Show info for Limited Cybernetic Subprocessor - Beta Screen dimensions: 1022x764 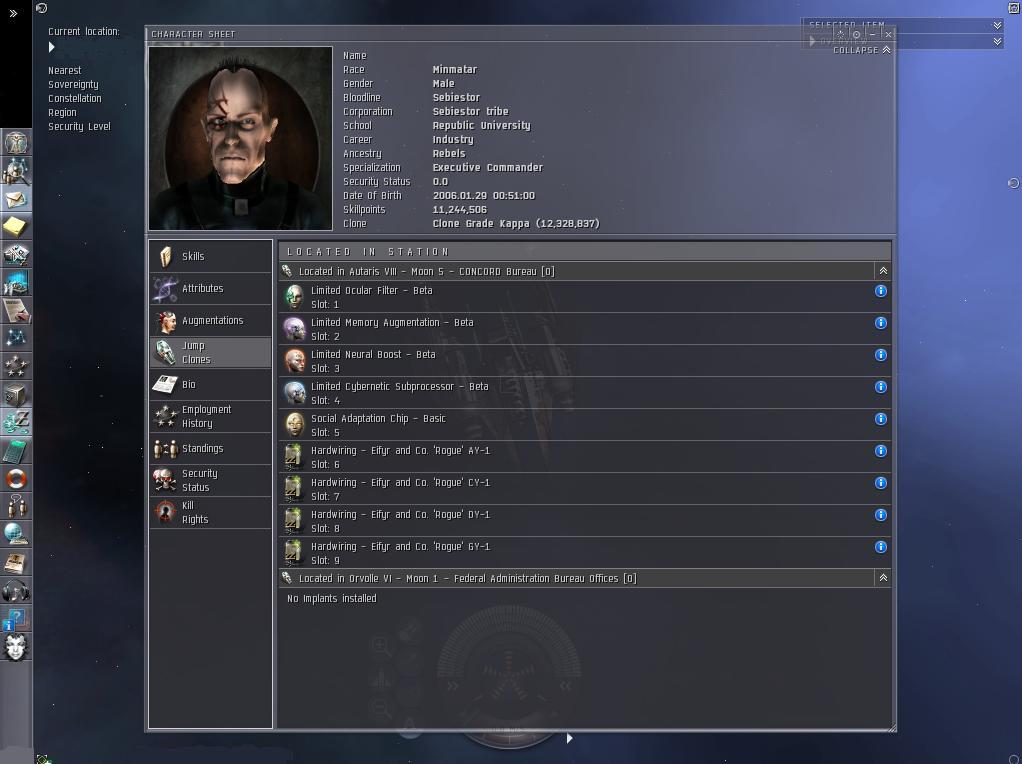(881, 387)
